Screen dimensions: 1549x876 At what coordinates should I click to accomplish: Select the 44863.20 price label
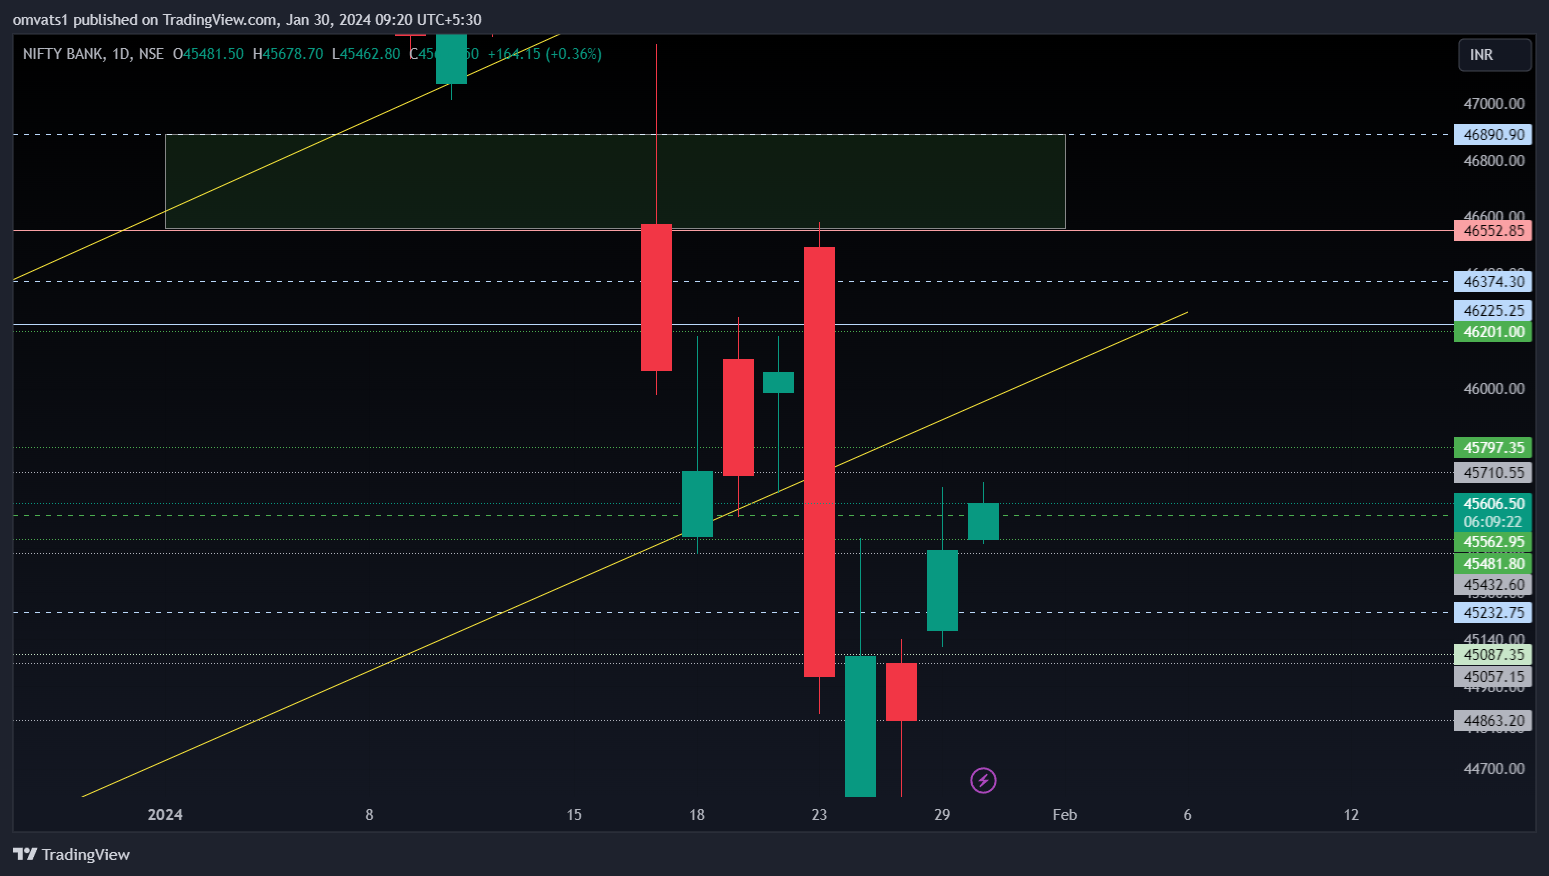[1493, 721]
